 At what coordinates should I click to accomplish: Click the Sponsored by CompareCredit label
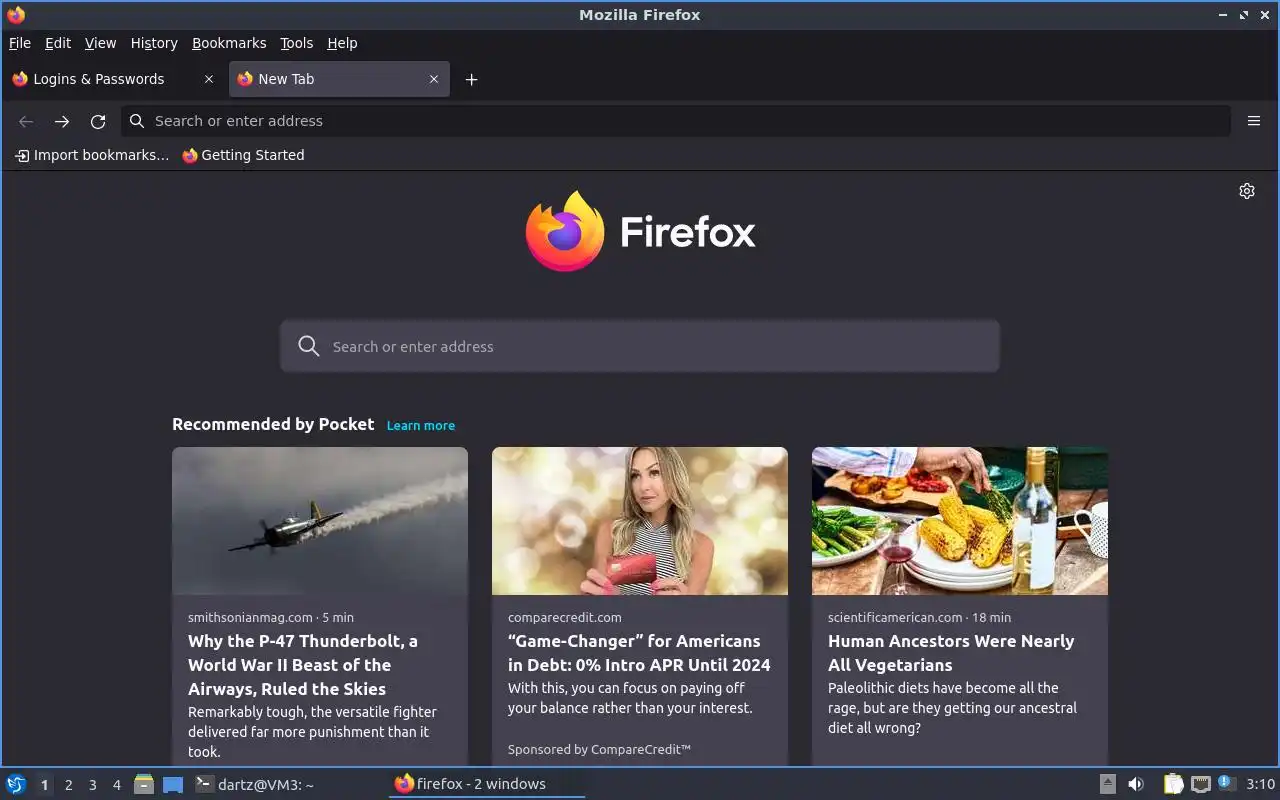pos(599,749)
